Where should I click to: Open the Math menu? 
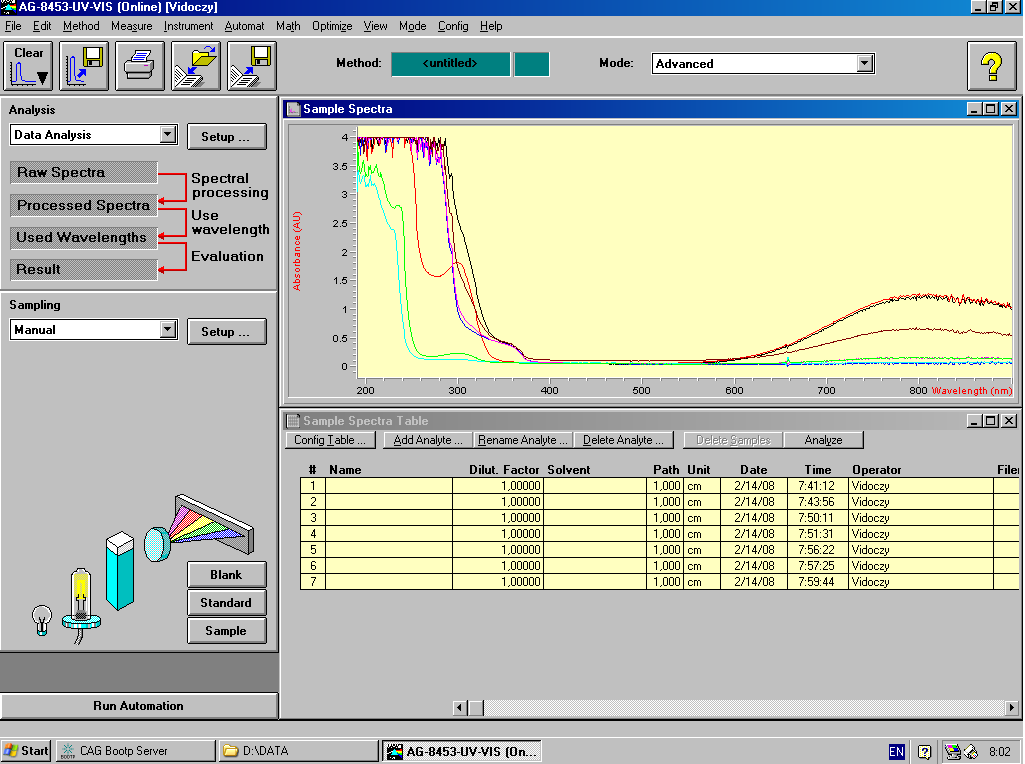(288, 26)
